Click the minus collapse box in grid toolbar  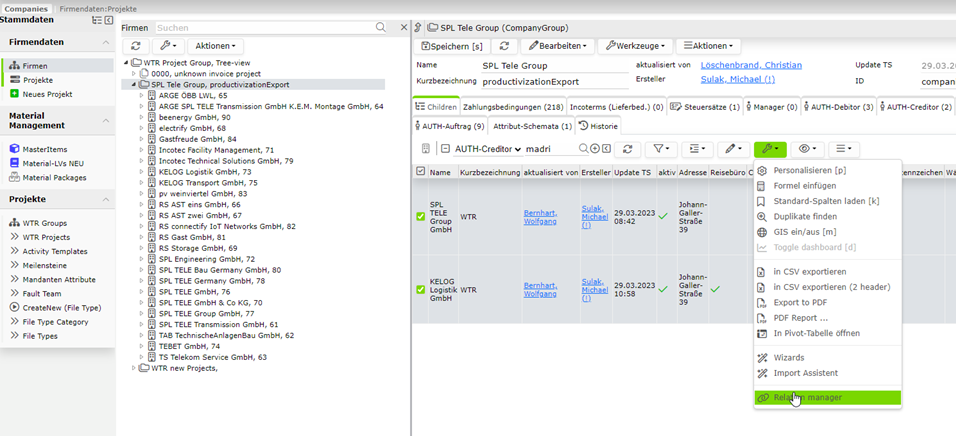(446, 149)
